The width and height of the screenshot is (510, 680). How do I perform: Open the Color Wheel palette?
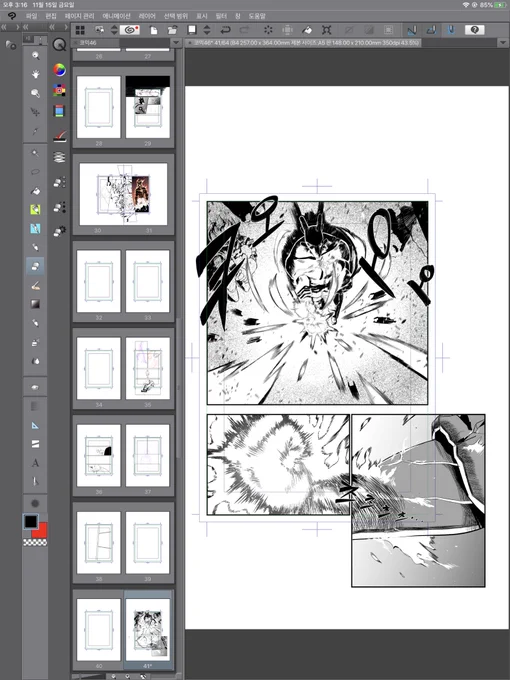(x=59, y=69)
